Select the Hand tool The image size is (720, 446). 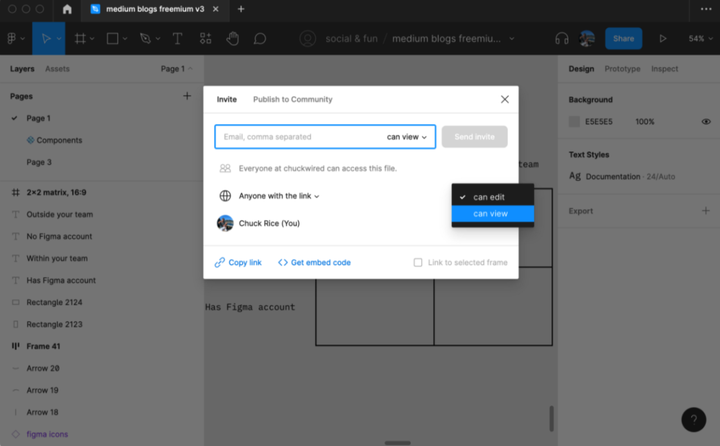click(x=233, y=39)
